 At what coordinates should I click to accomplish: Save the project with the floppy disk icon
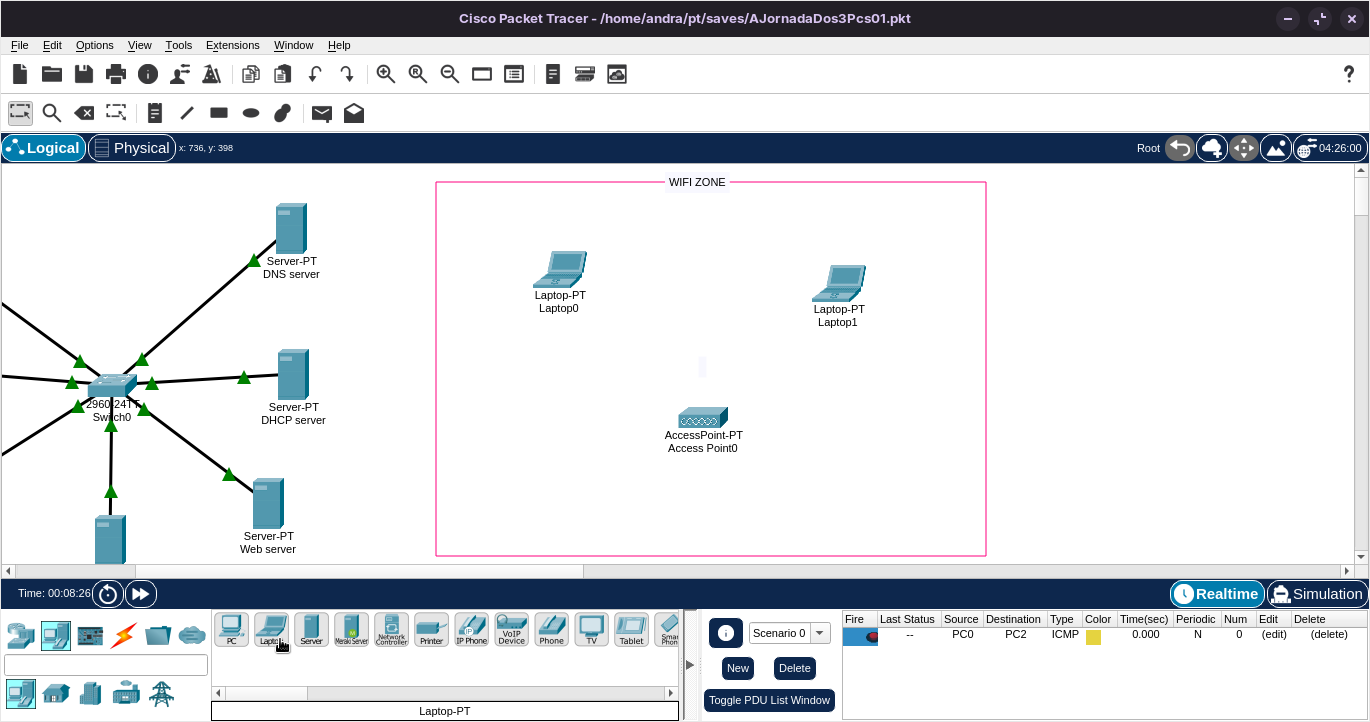pyautogui.click(x=84, y=74)
